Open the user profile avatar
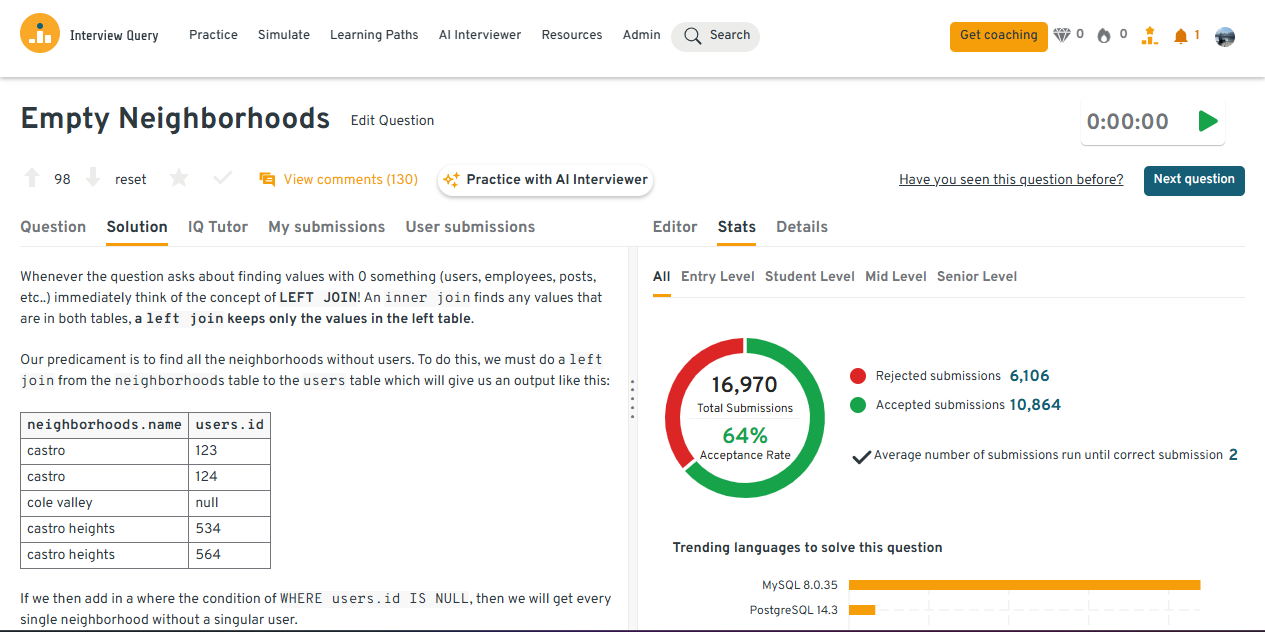The image size is (1265, 632). [1225, 37]
